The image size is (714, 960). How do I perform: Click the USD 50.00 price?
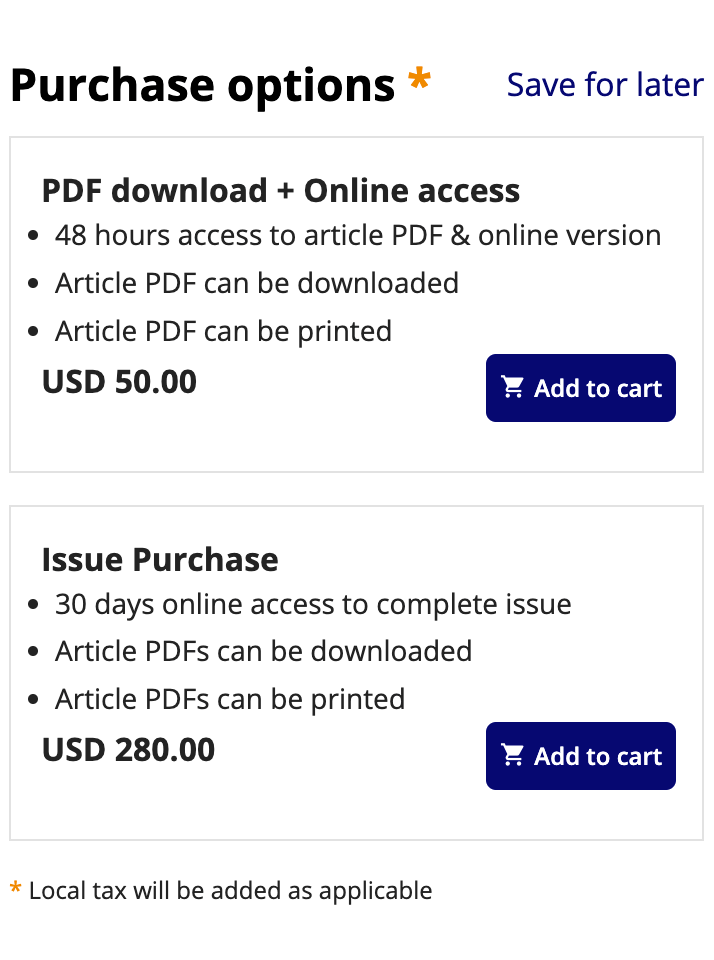119,382
